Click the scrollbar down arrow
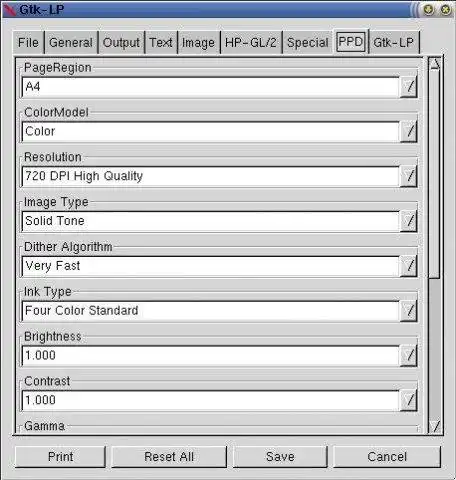Screen dimensions: 456x480 point(435,426)
